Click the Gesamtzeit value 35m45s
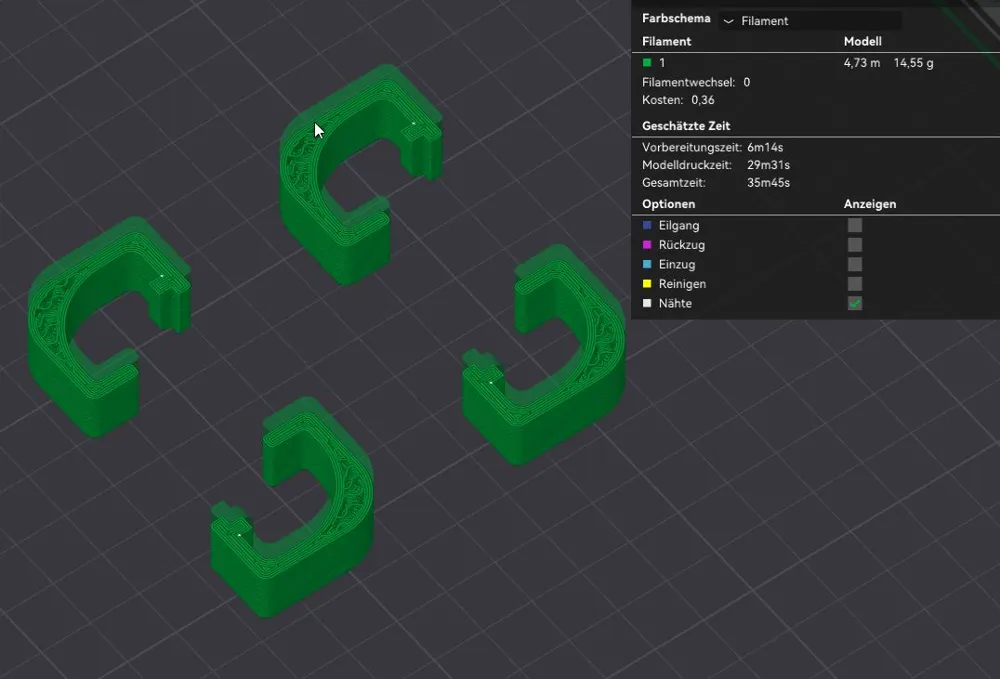1000x679 pixels. tap(768, 182)
